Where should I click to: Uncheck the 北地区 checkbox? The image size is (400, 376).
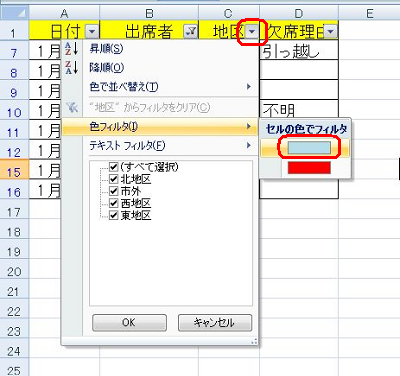point(114,179)
